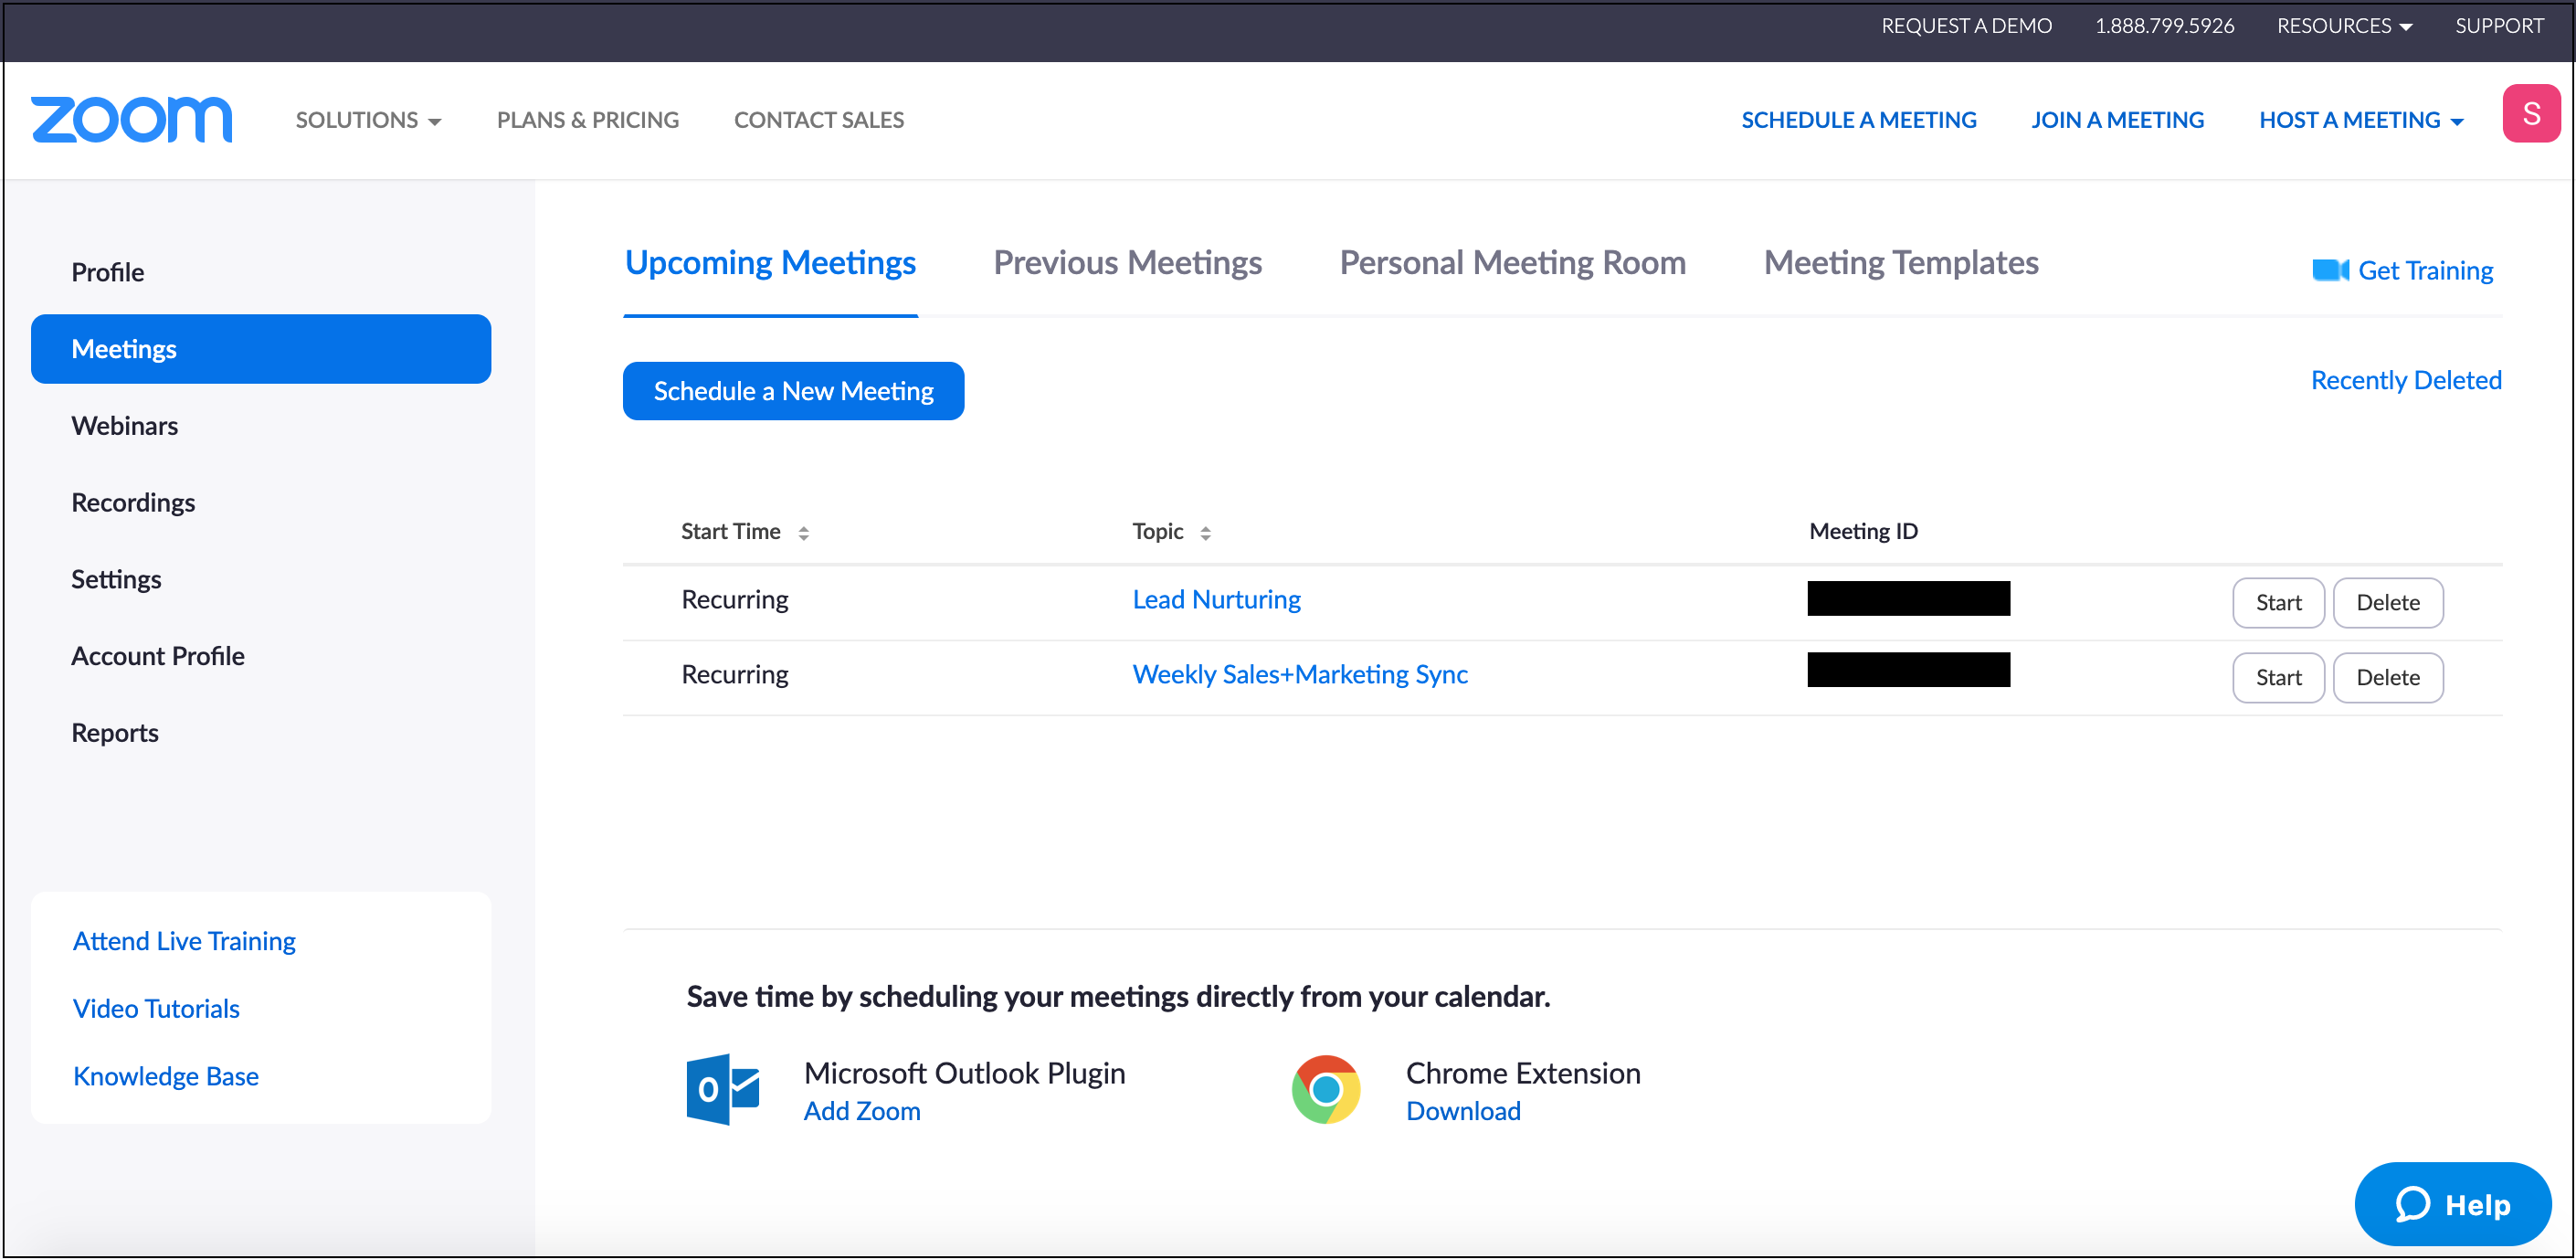The image size is (2576, 1259).
Task: Delete the Weekly Sales+Marketing Sync meeting
Action: [x=2387, y=674]
